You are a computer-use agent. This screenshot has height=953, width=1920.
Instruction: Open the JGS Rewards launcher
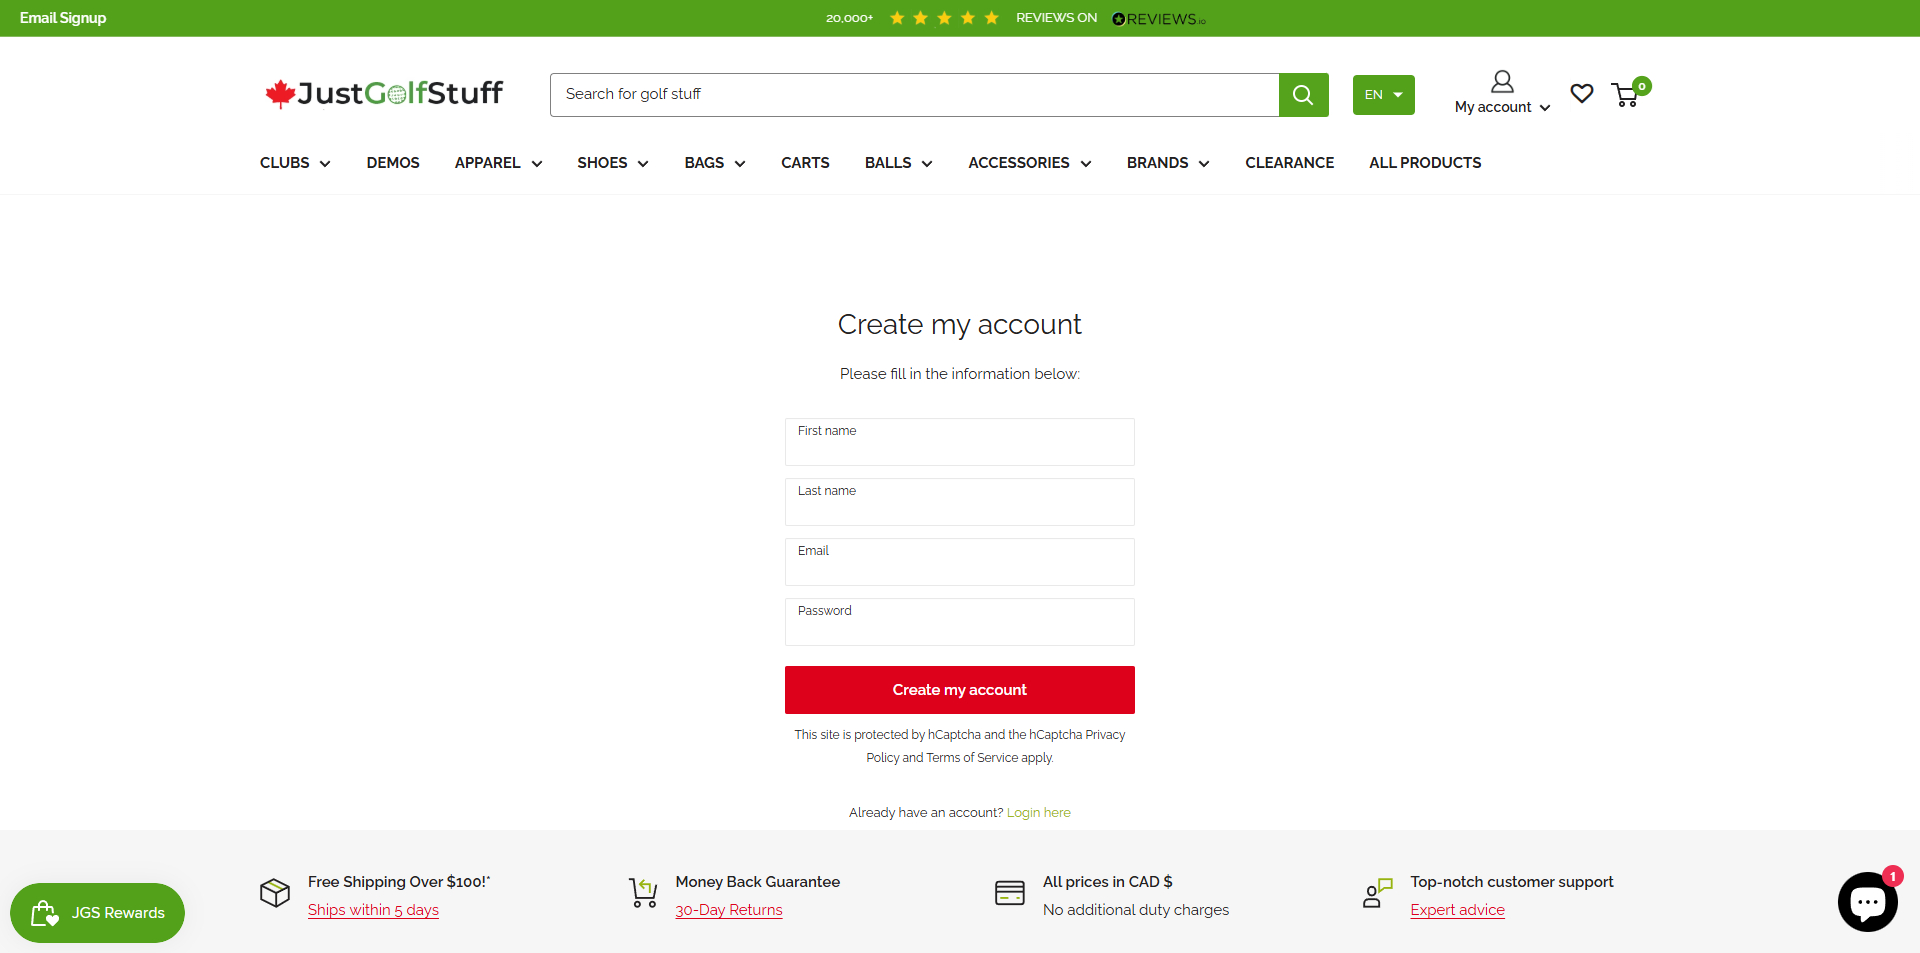point(98,912)
